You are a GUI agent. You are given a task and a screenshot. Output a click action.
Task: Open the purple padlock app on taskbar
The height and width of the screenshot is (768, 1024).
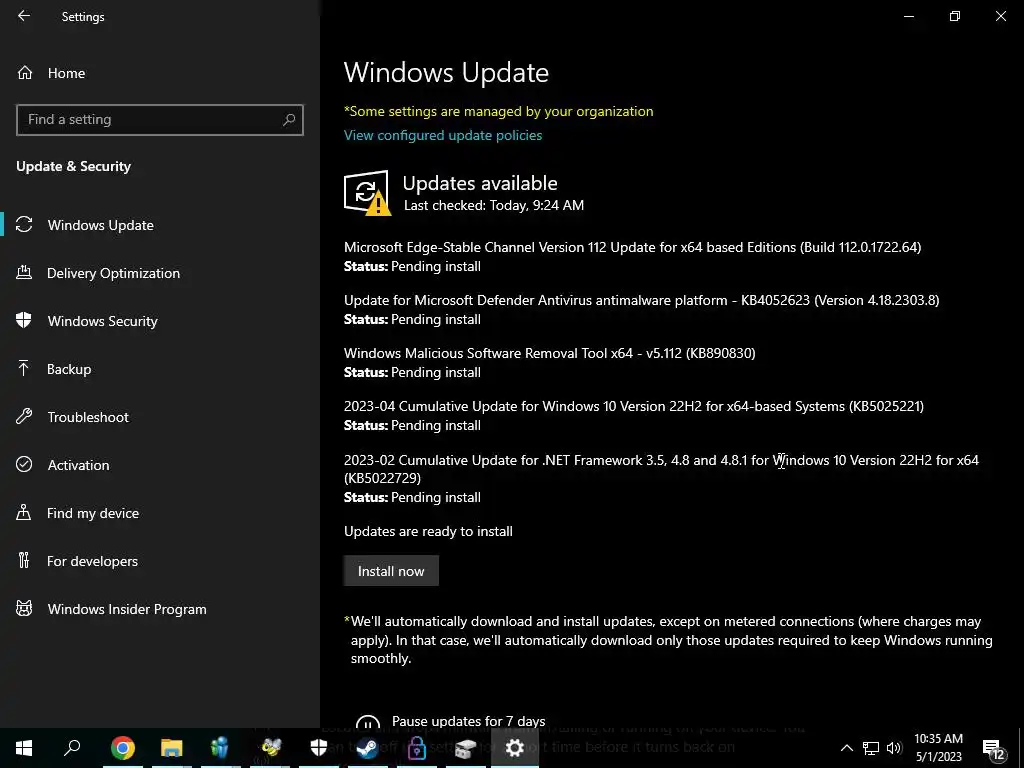pos(417,748)
